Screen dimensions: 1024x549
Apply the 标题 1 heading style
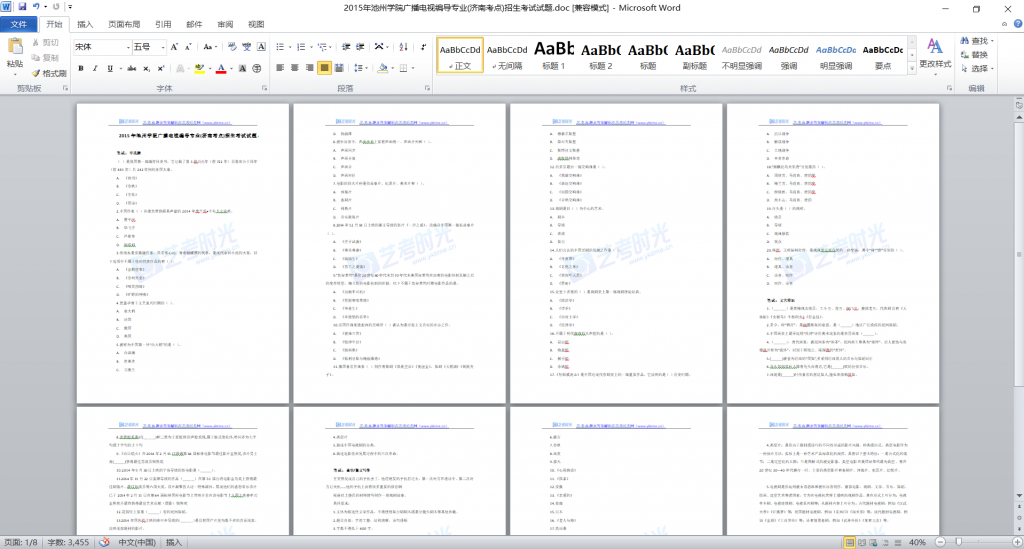click(554, 55)
